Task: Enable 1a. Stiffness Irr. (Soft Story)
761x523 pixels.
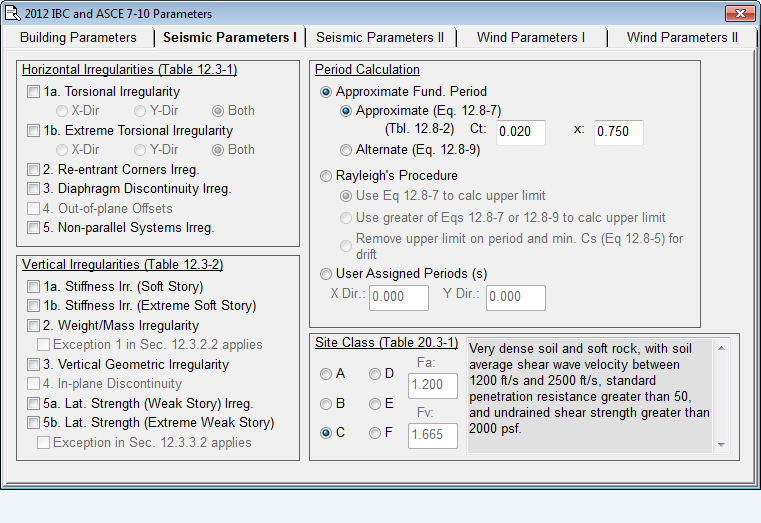Action: click(35, 287)
